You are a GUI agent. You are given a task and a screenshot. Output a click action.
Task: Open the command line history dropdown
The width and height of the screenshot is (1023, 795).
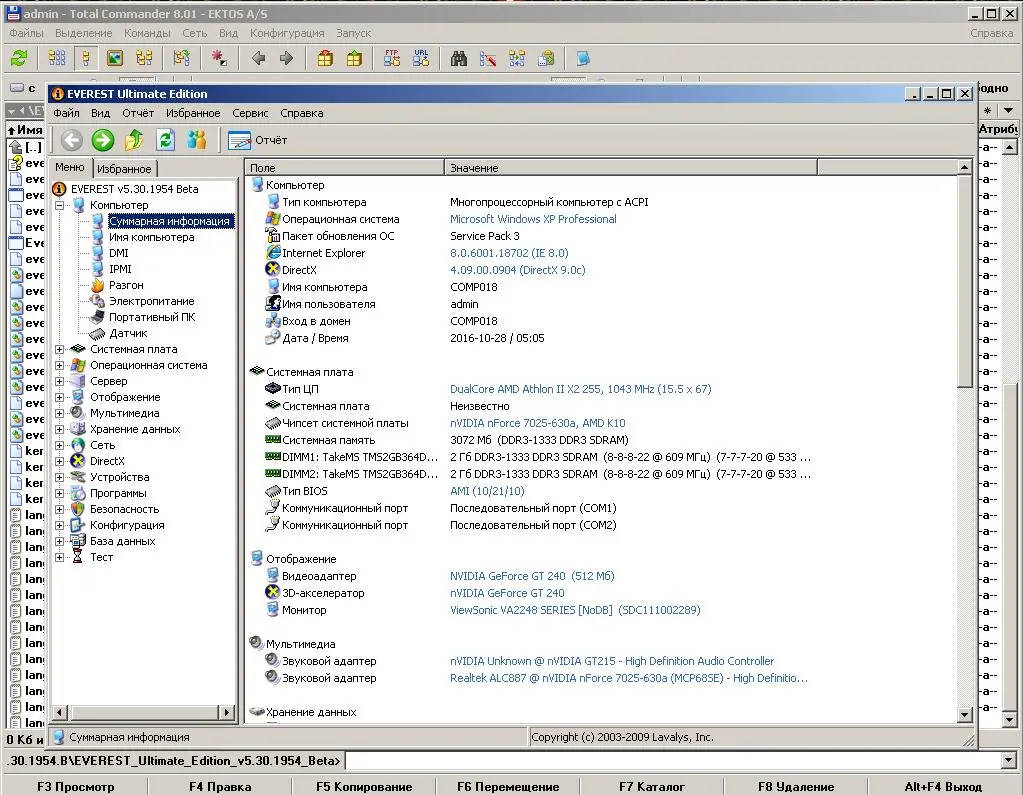1009,760
